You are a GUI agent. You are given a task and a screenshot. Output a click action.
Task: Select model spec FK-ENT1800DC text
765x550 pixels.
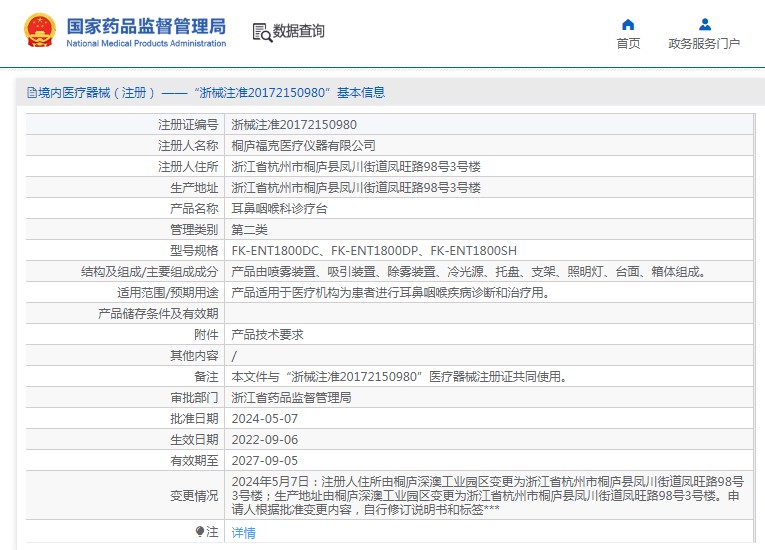point(275,251)
